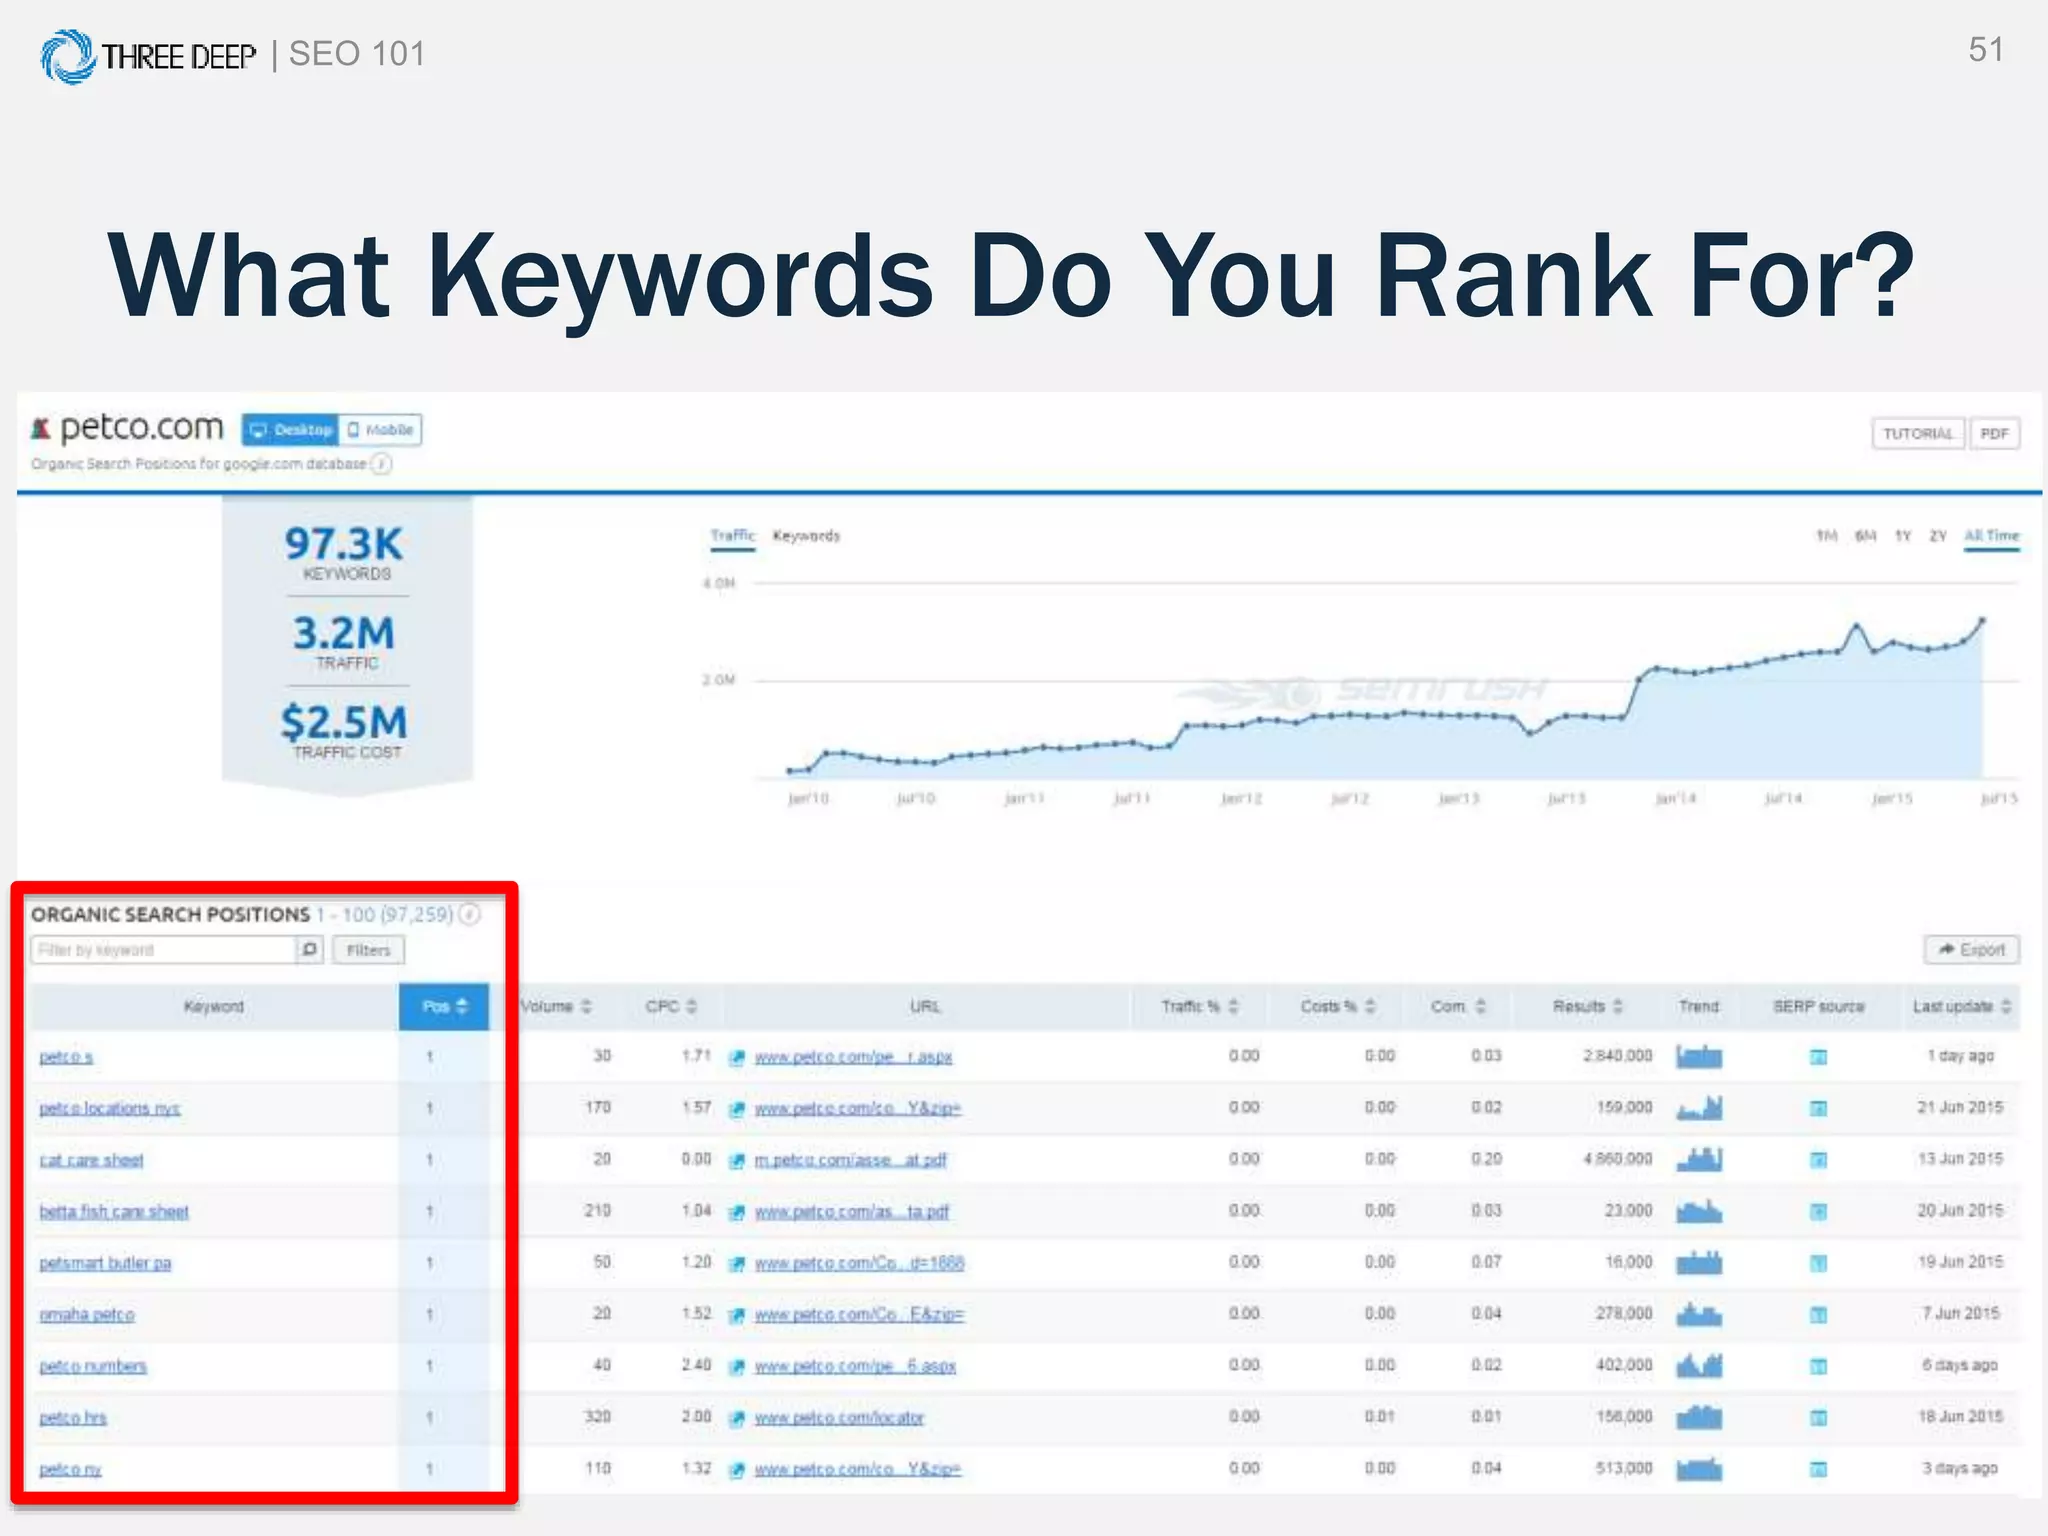Image resolution: width=2048 pixels, height=1536 pixels.
Task: Click trend sparkline in petco s row
Action: [1699, 1056]
